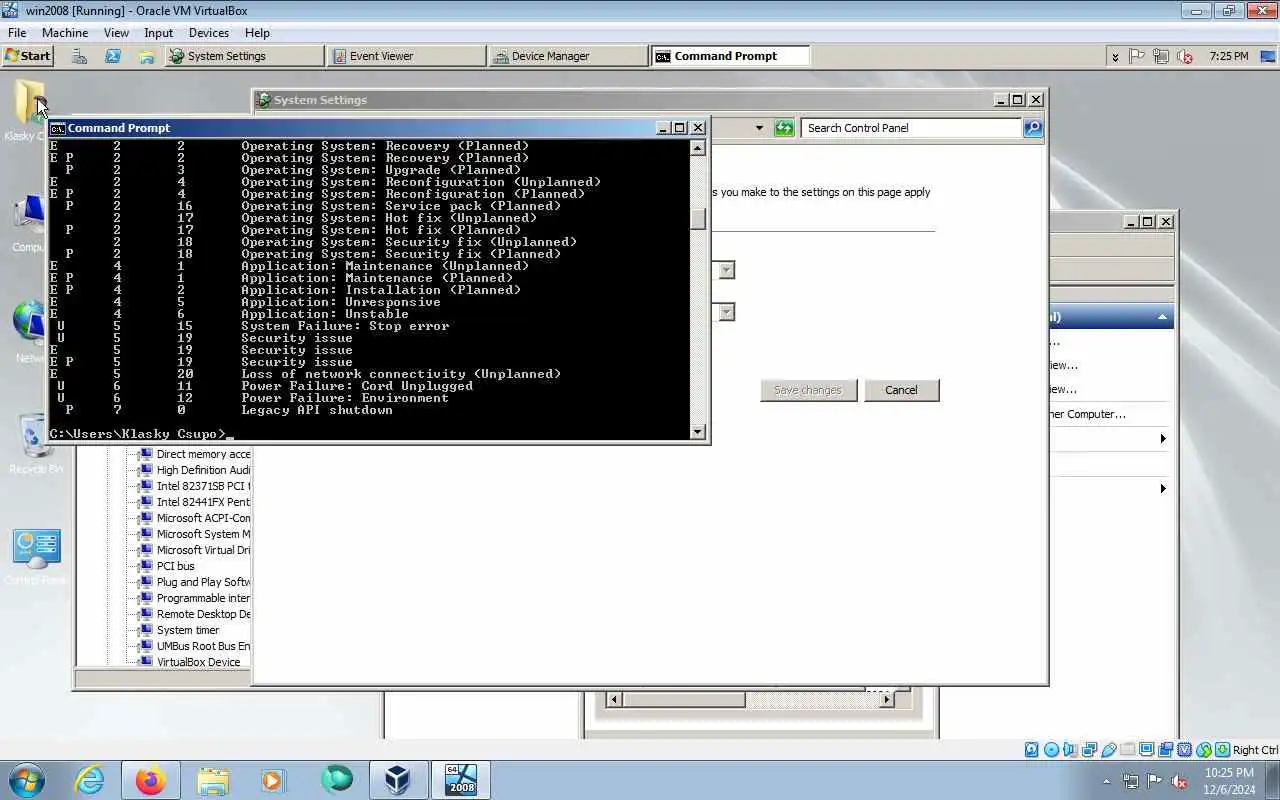The width and height of the screenshot is (1280, 800).
Task: Select UMBus Root Bus Enumerator device
Action: point(196,646)
